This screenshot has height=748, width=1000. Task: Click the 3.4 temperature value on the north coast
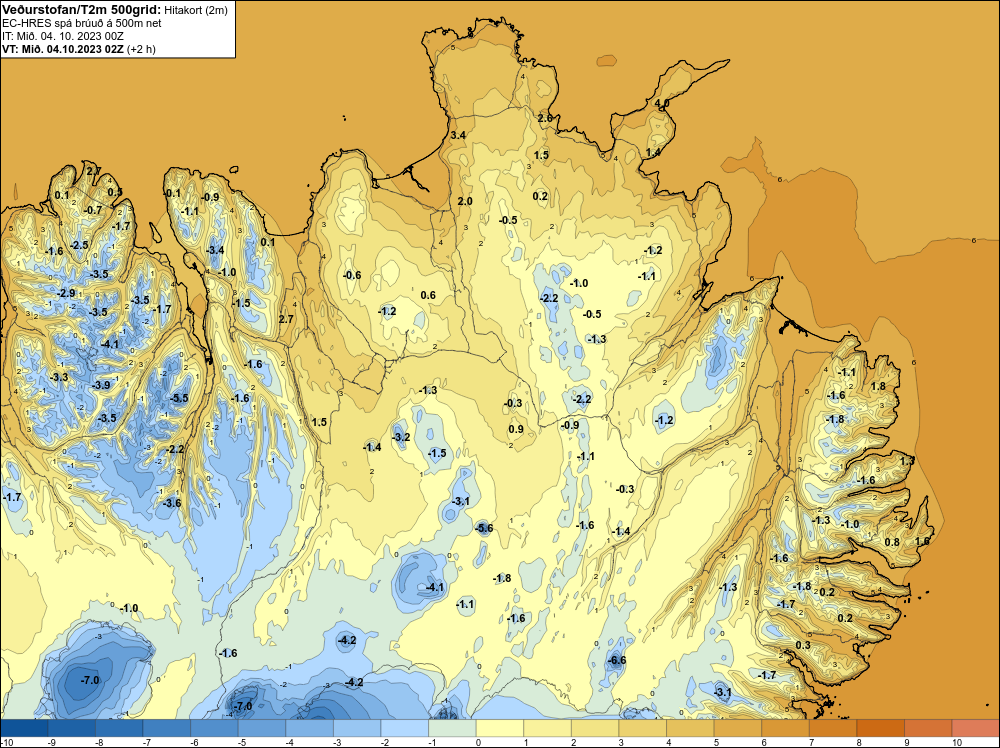[x=458, y=135]
